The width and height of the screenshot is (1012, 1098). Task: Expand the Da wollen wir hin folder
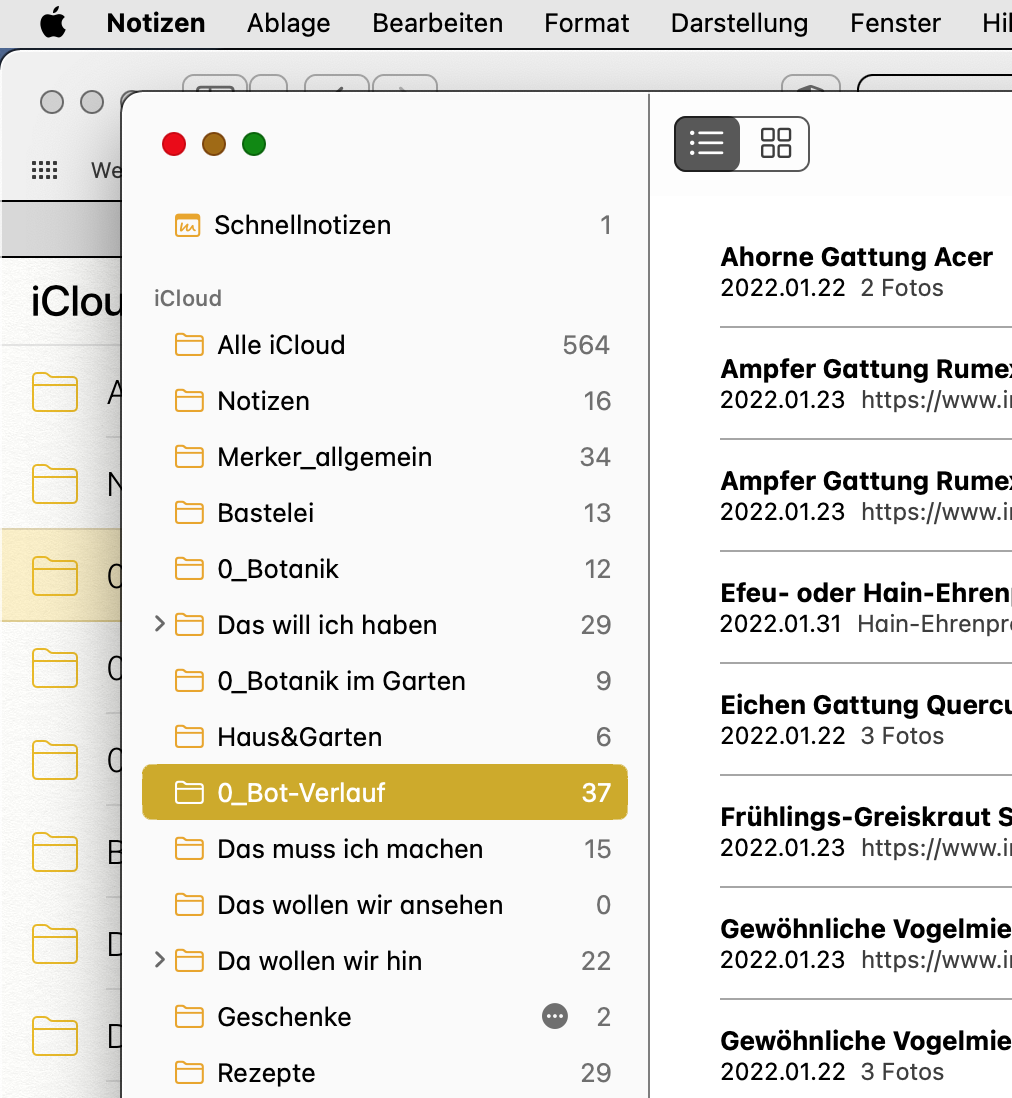[159, 960]
